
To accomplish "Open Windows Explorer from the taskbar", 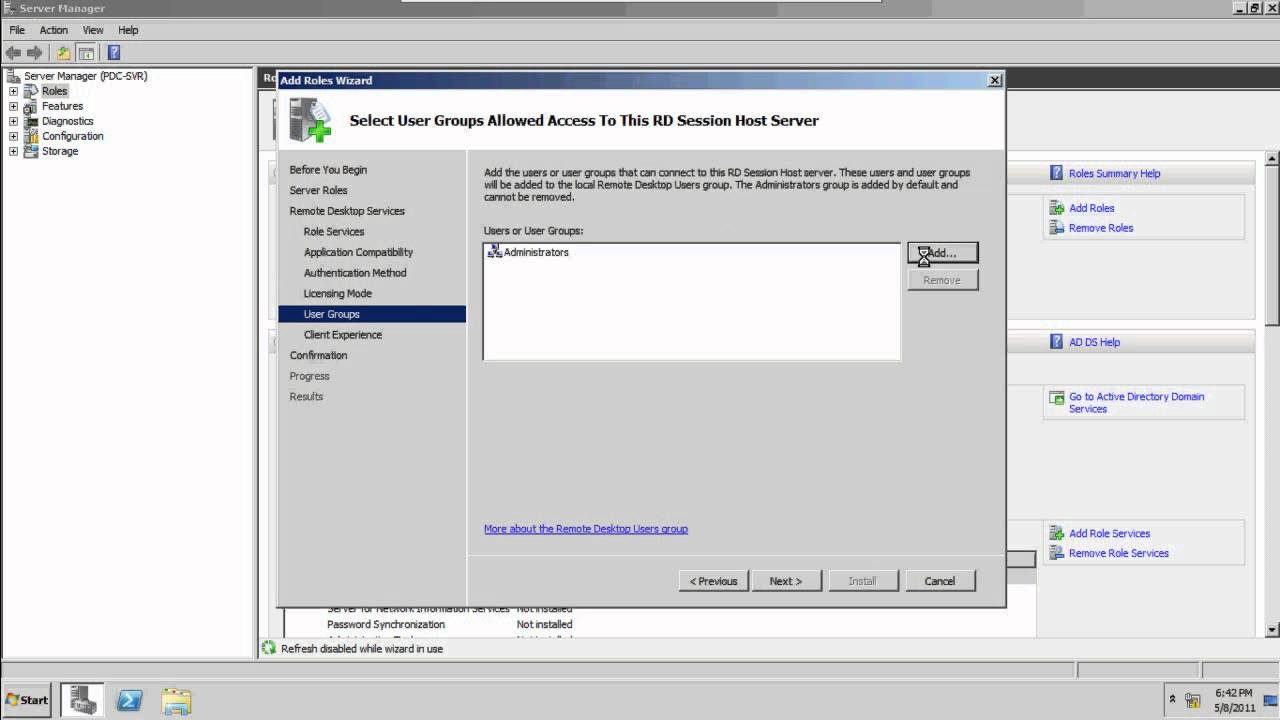I will [176, 700].
